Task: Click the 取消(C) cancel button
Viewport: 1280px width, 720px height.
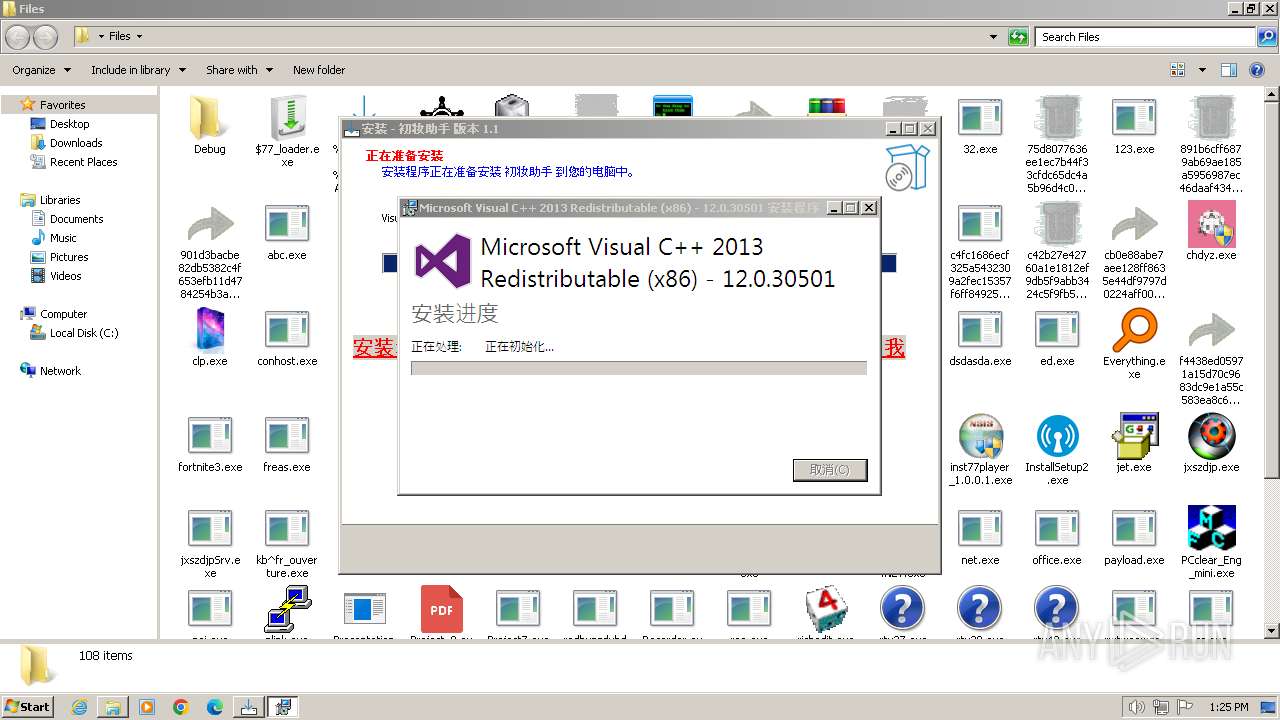Action: pyautogui.click(x=830, y=470)
